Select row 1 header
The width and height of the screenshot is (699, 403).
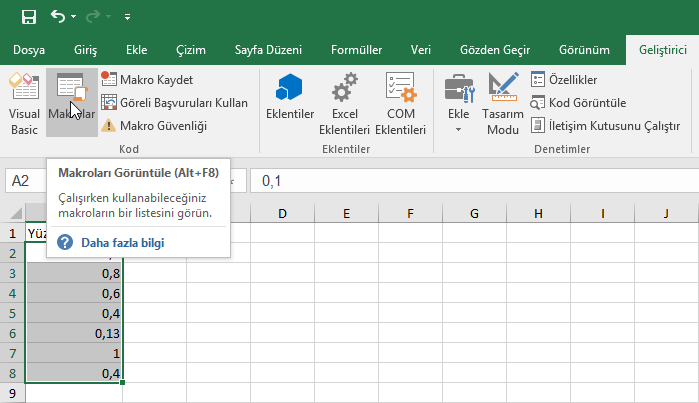coord(12,233)
